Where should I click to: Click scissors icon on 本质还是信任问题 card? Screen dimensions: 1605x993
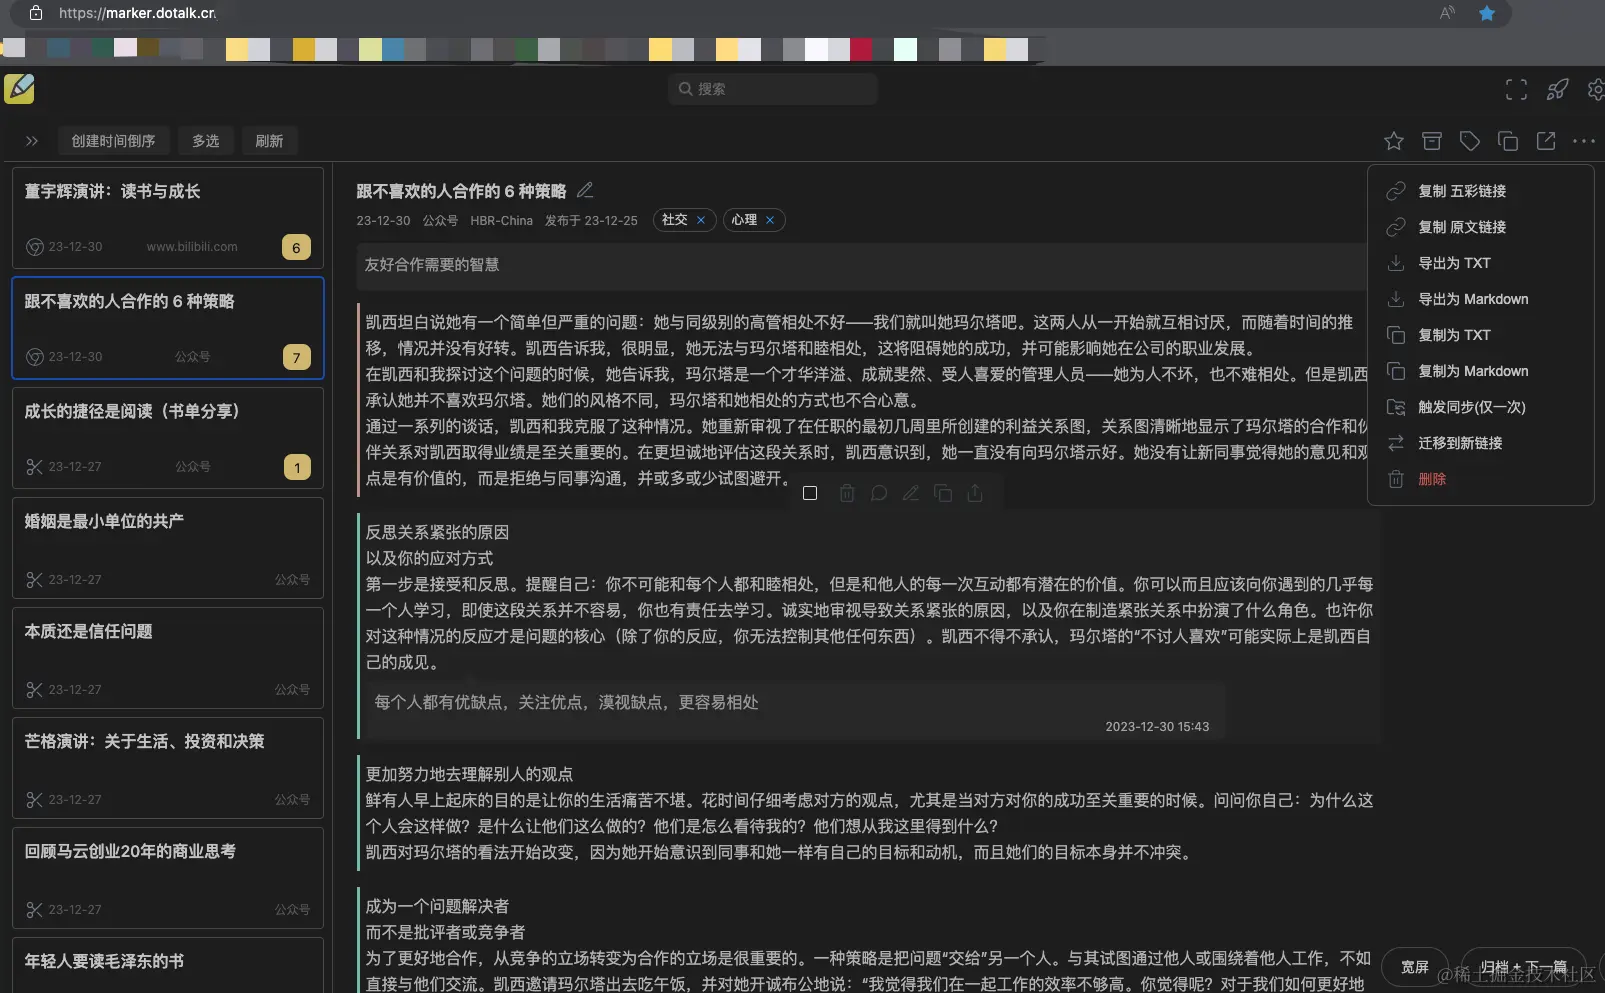(34, 690)
